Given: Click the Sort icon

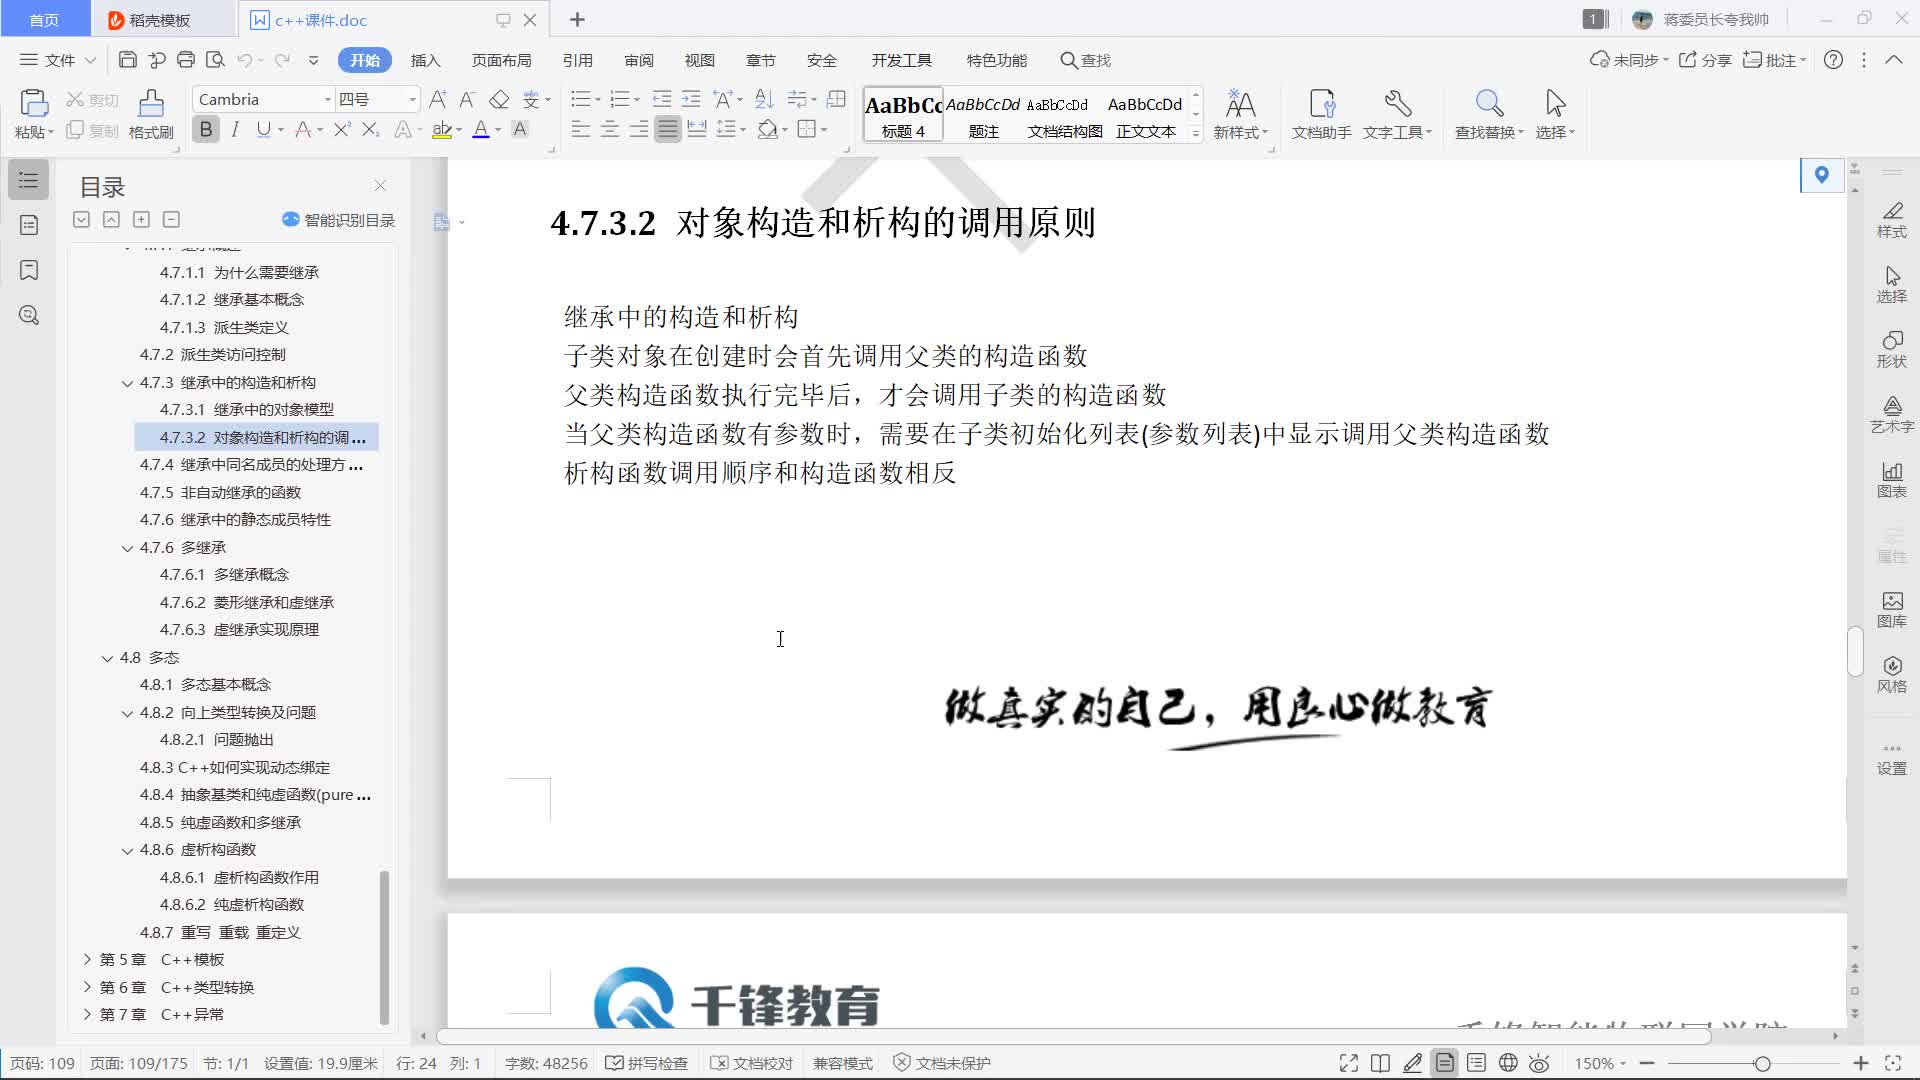Looking at the screenshot, I should tap(764, 99).
